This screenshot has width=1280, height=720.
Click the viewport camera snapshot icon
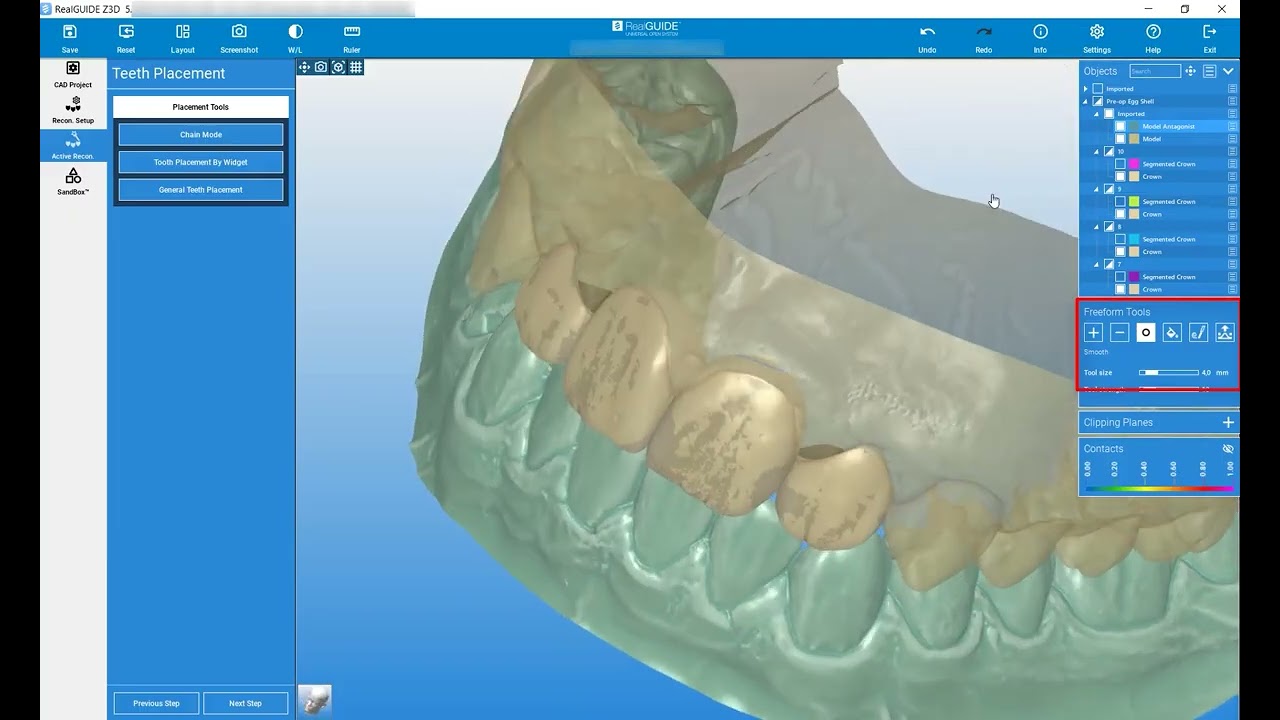(321, 67)
